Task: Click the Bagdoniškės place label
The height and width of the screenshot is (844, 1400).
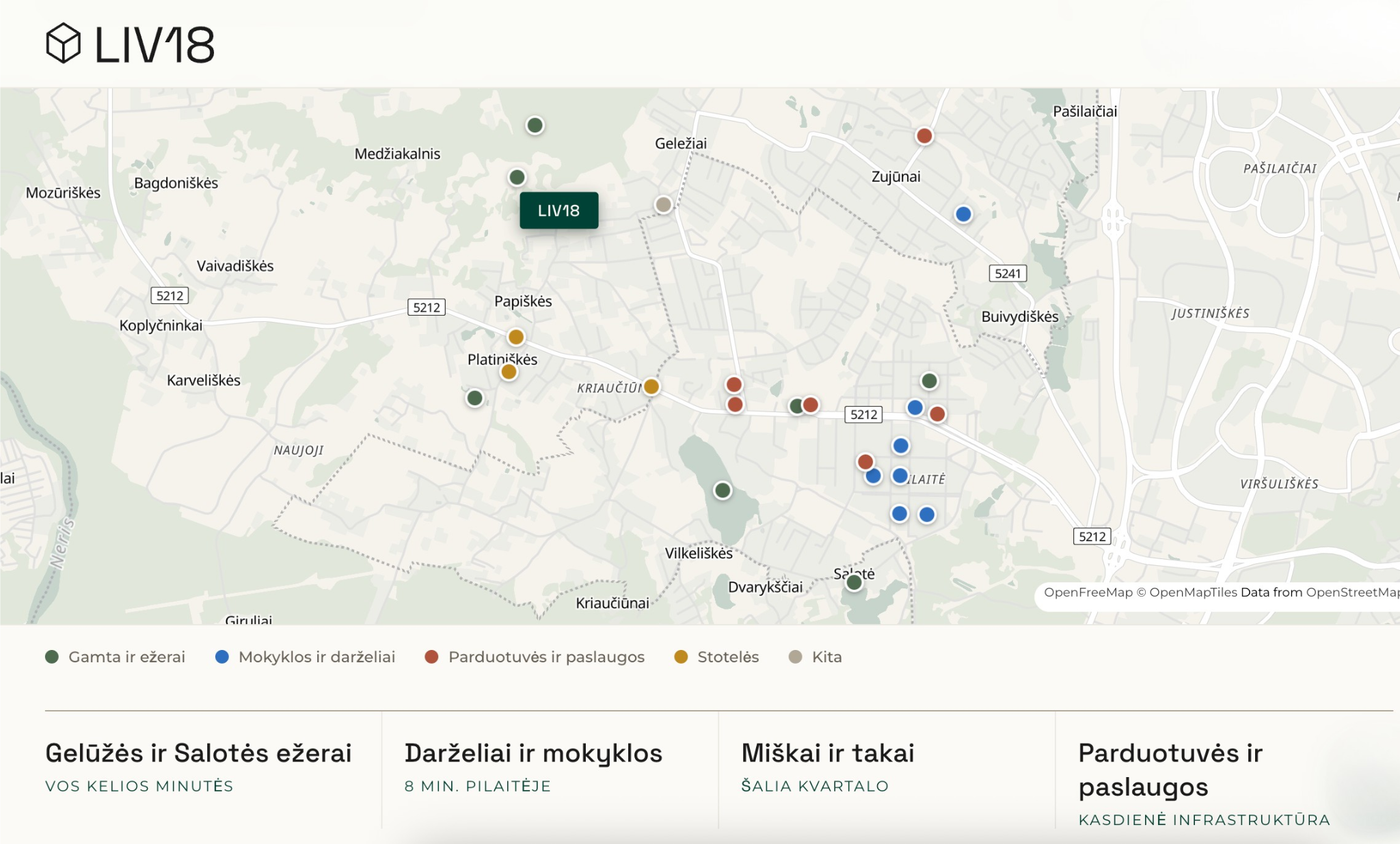Action: pos(176,184)
